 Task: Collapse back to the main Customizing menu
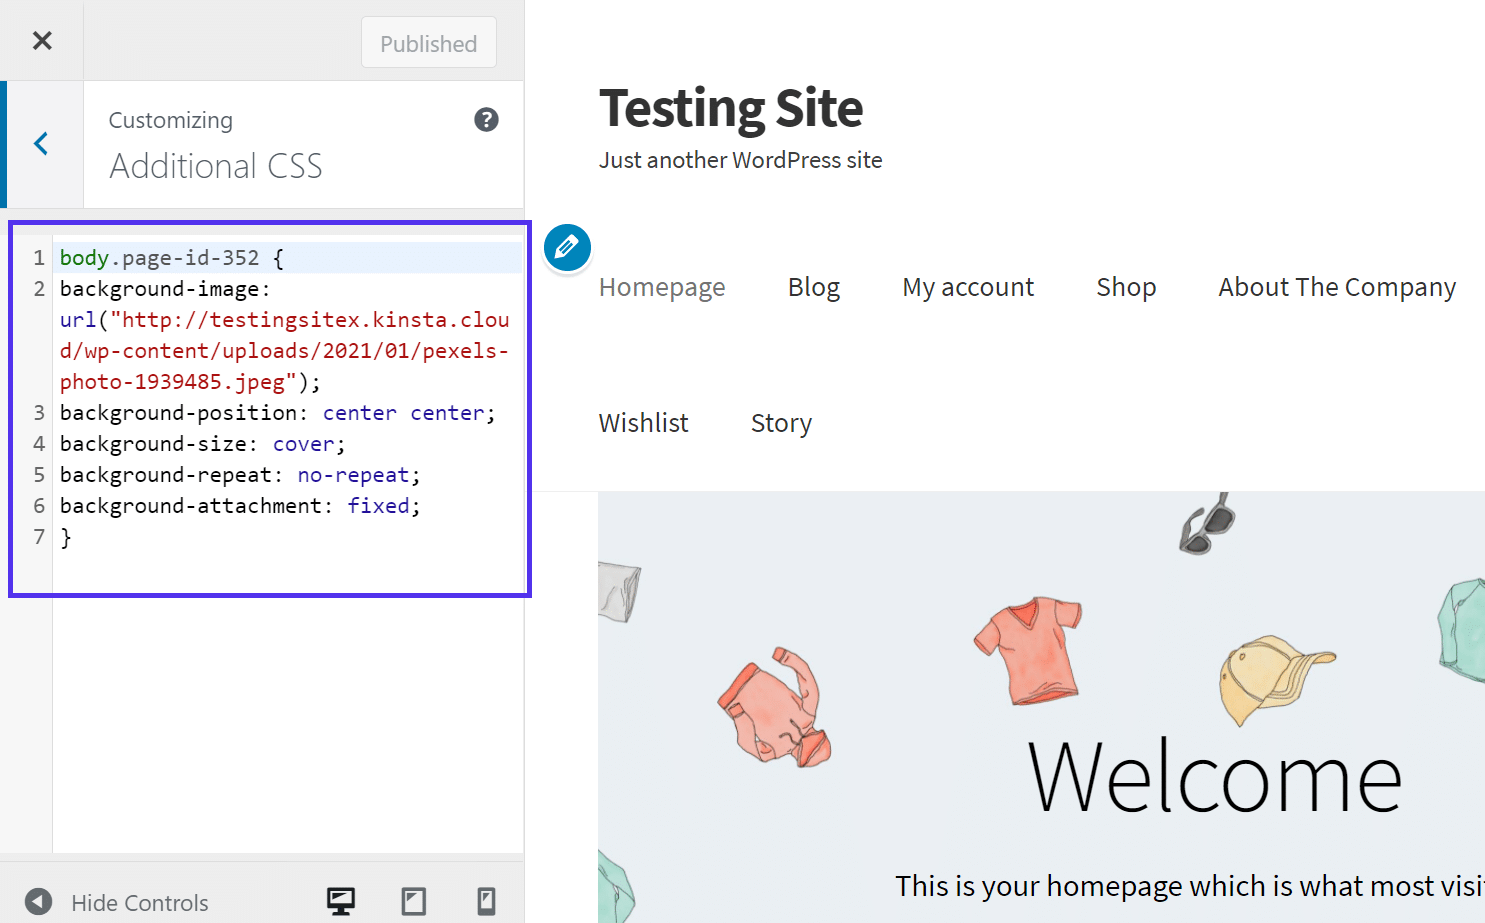coord(40,143)
